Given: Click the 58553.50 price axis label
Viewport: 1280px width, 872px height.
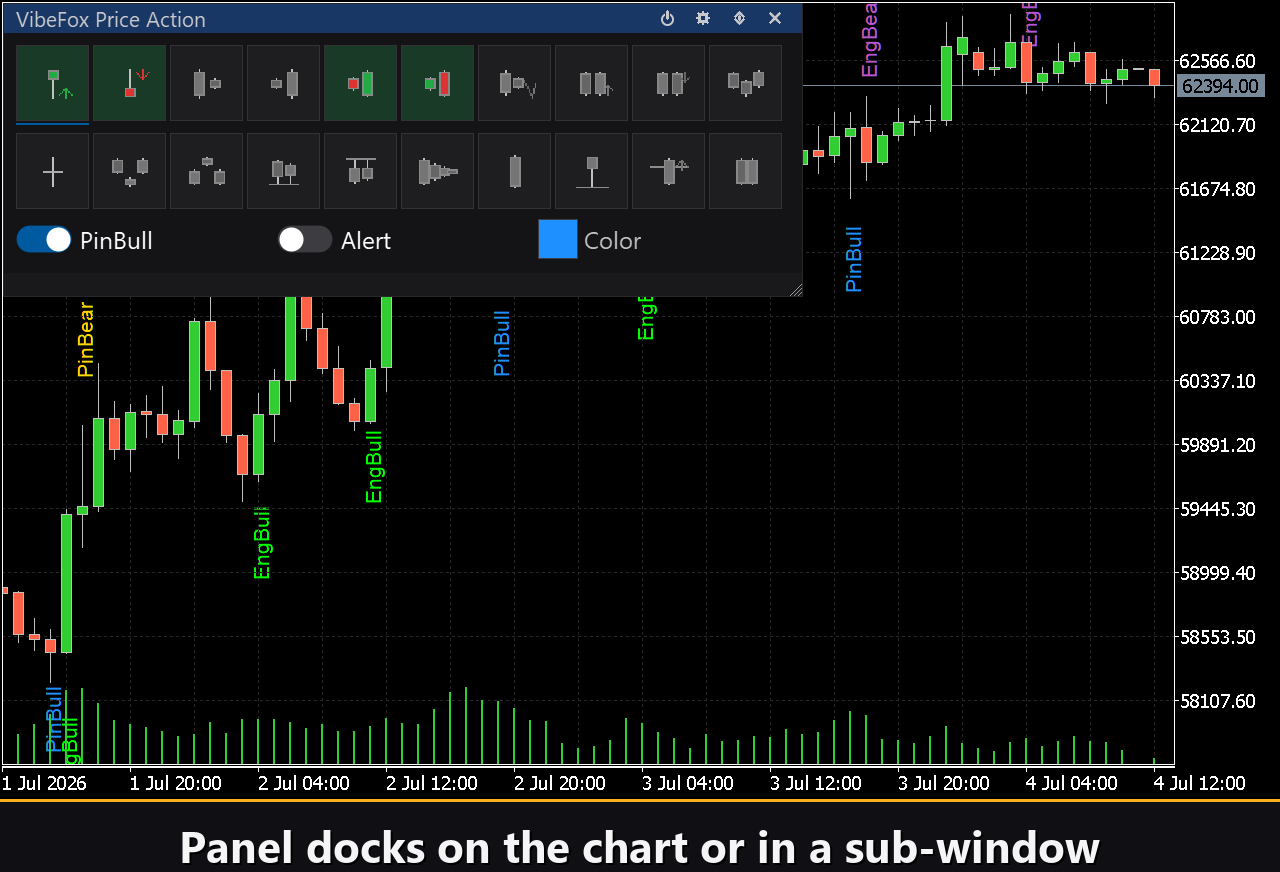Looking at the screenshot, I should (1218, 637).
